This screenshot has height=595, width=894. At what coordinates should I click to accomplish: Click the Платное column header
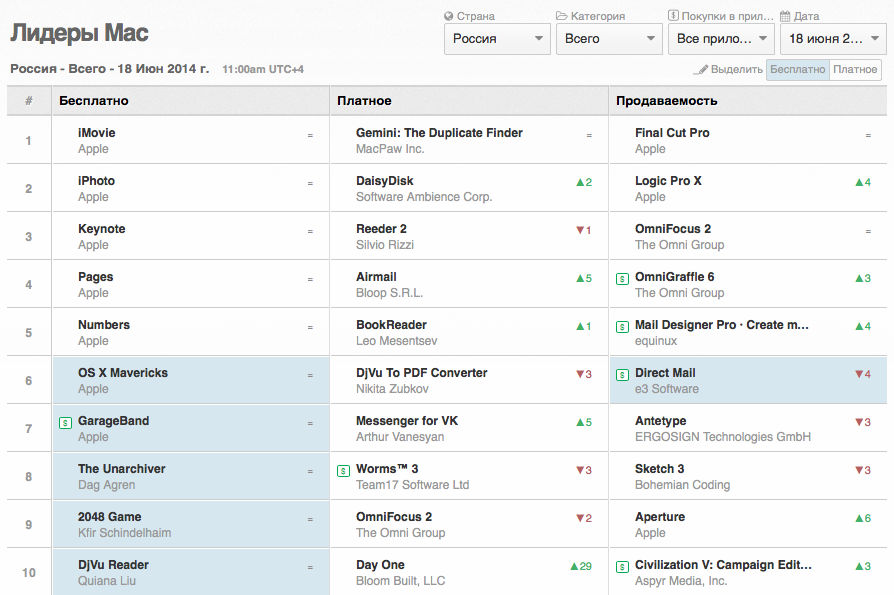click(364, 101)
